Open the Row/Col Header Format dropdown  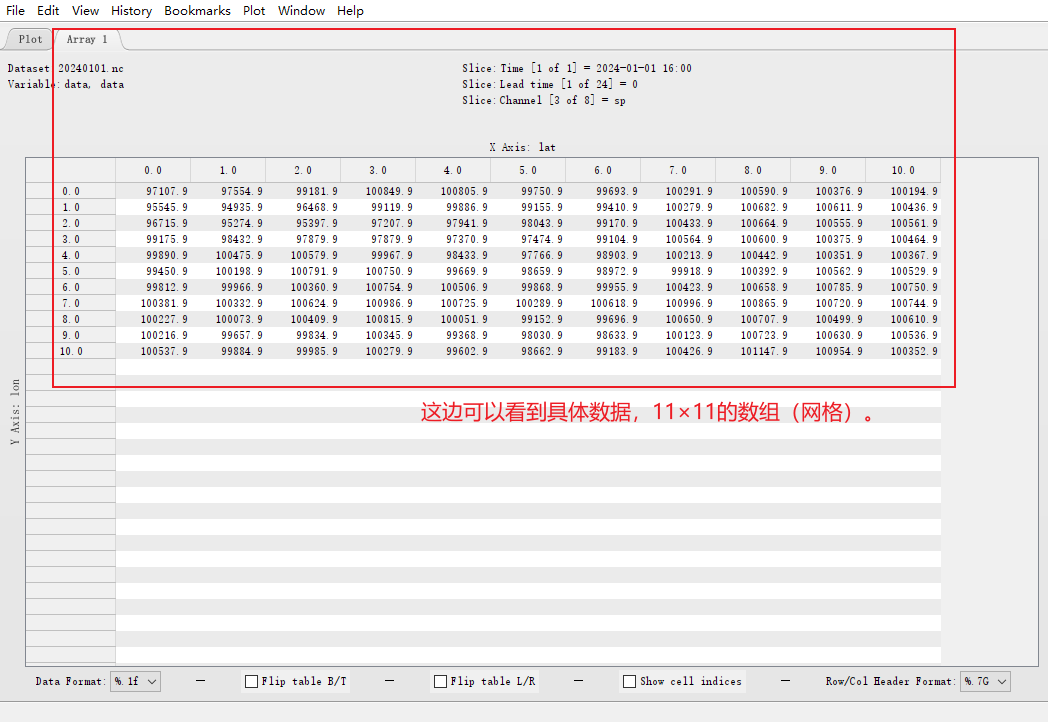985,681
